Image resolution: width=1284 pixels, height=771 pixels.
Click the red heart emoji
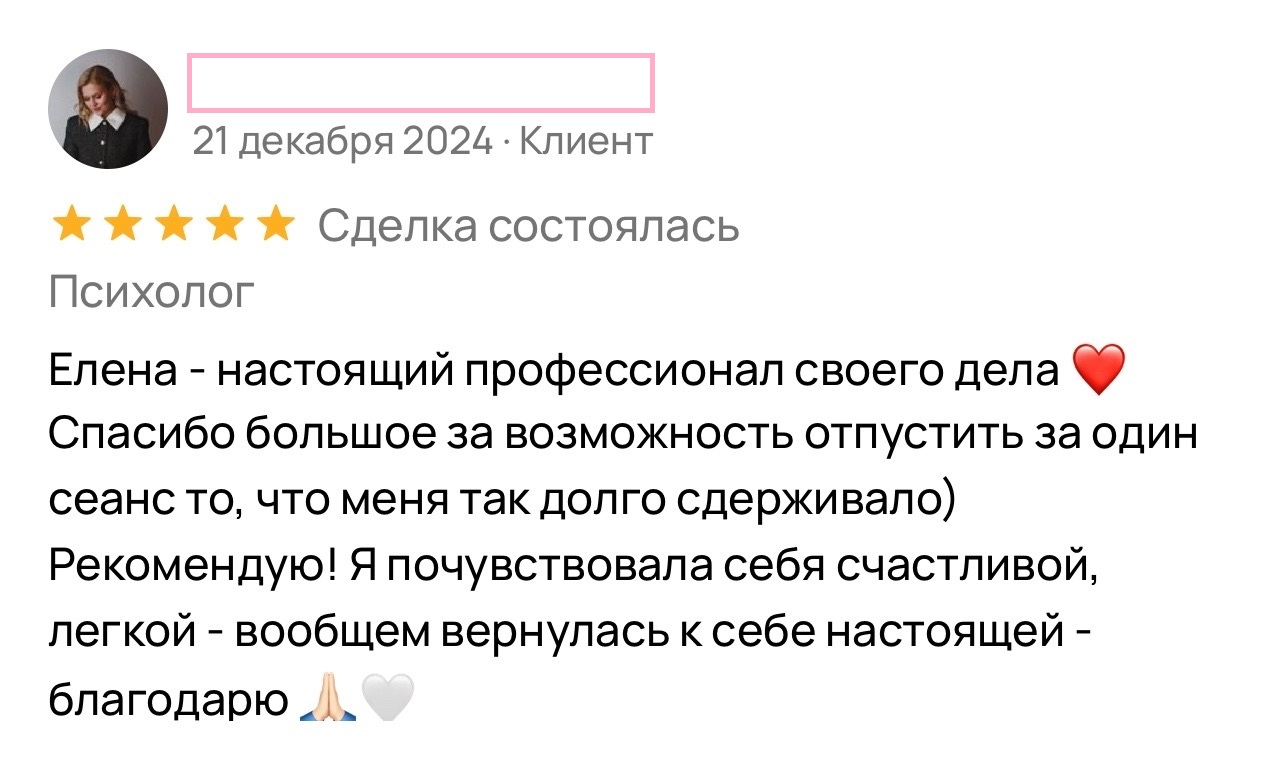coord(1097,370)
